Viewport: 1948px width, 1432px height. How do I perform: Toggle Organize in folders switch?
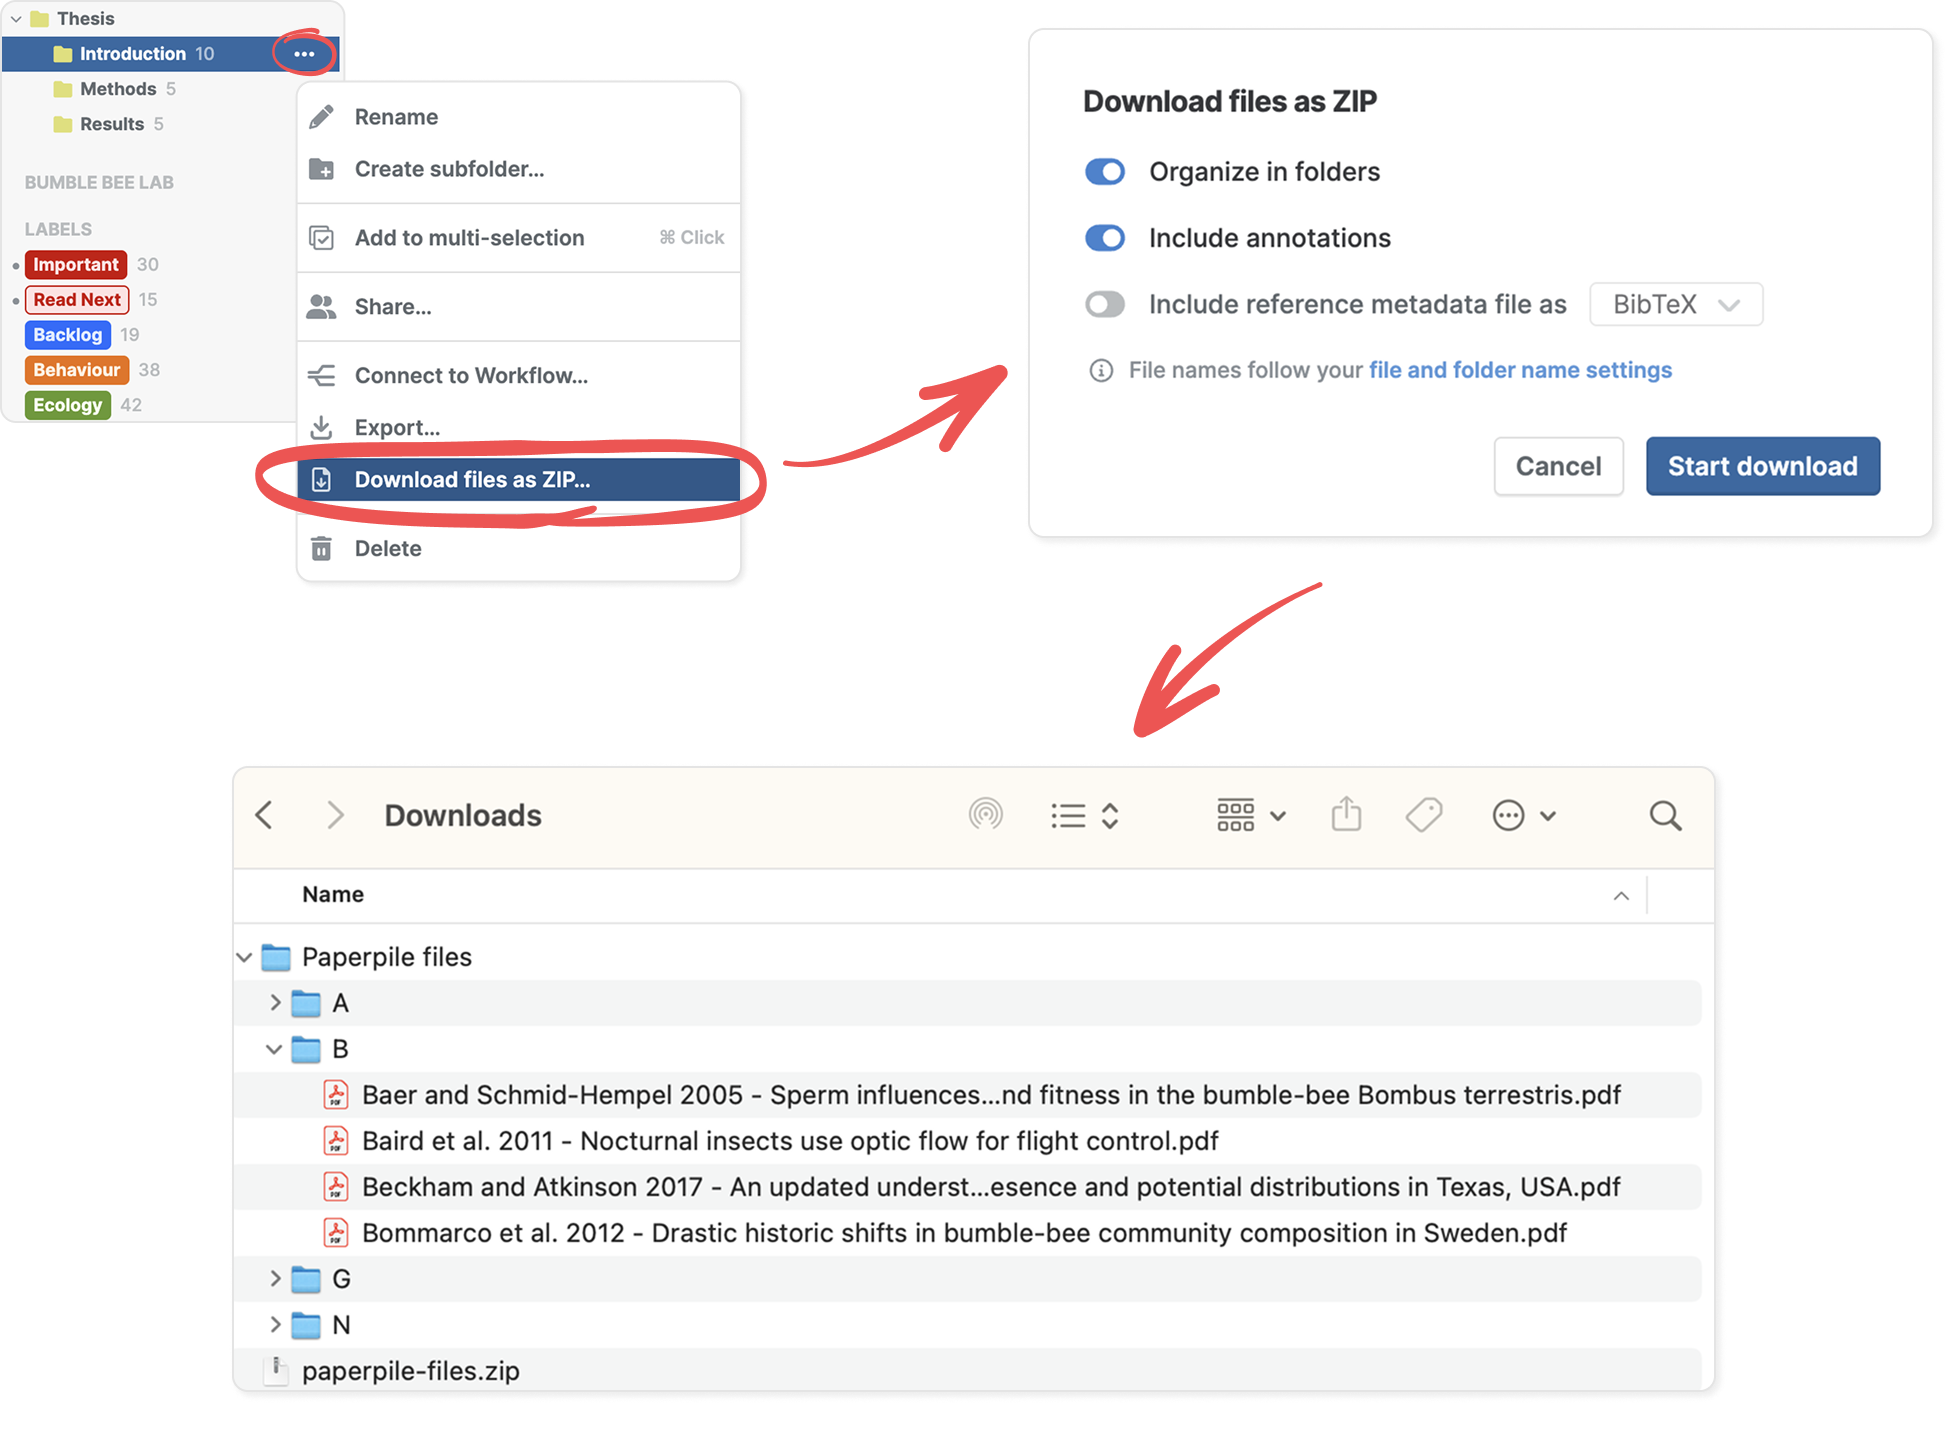click(1105, 172)
